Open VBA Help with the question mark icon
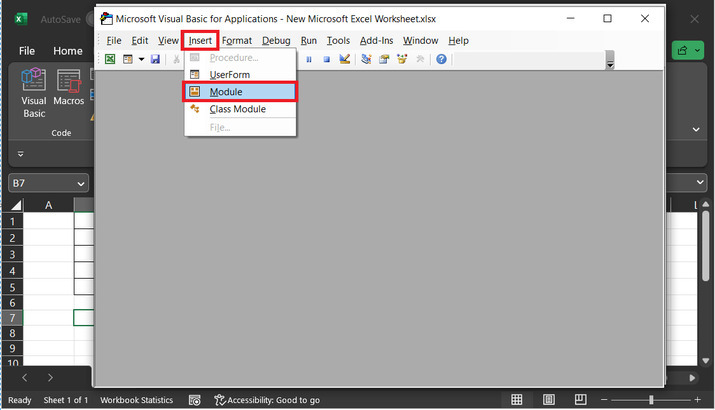The height and width of the screenshot is (410, 715). (x=441, y=59)
